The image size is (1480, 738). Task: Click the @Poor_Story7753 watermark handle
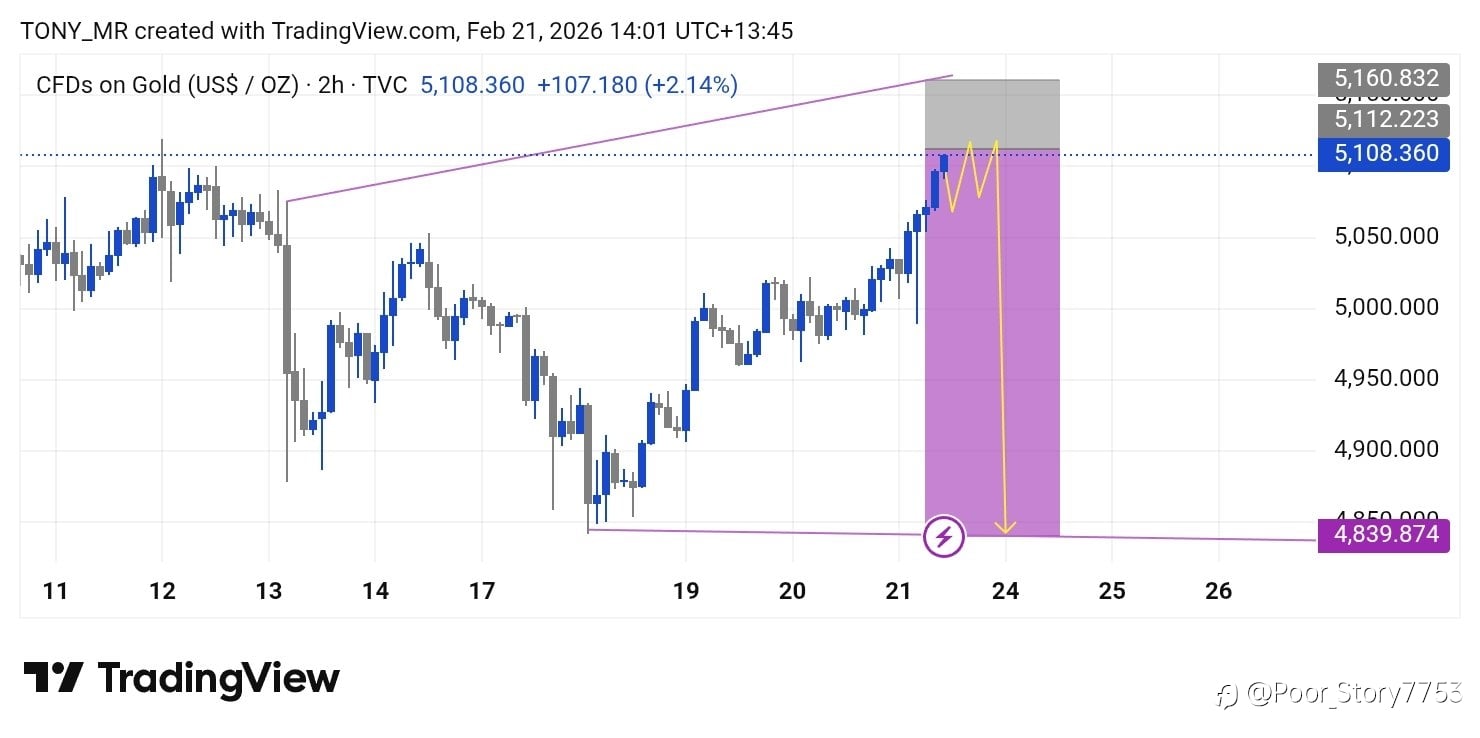(x=1355, y=693)
